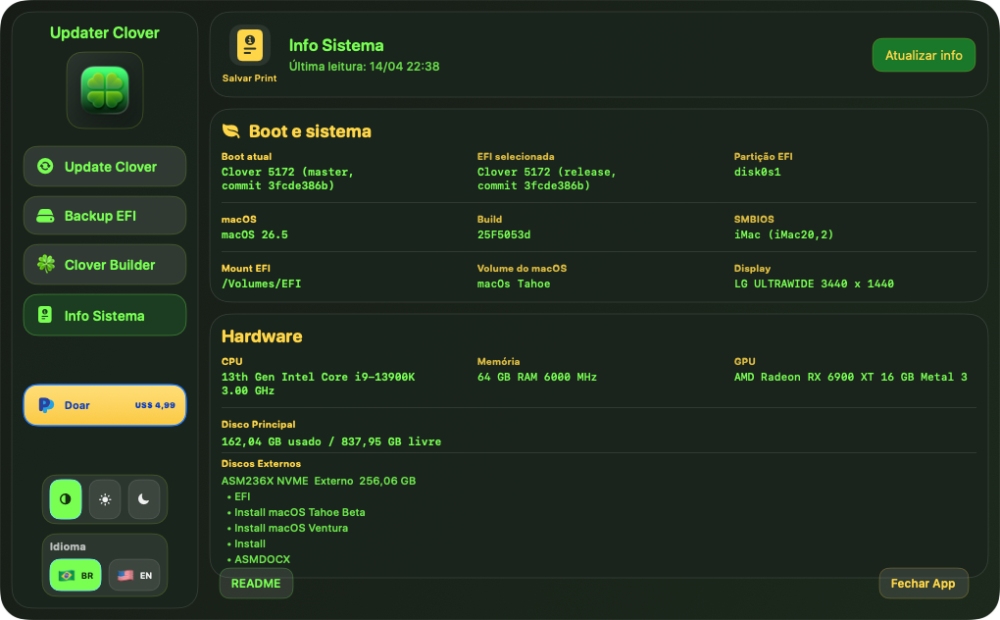Click Atualizar info button

click(923, 55)
